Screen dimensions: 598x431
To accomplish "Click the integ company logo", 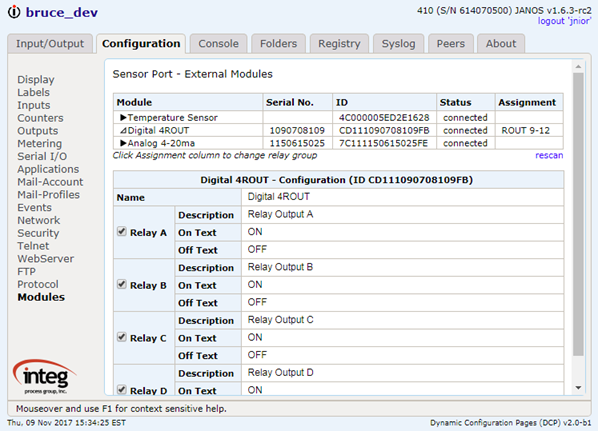I will 45,376.
